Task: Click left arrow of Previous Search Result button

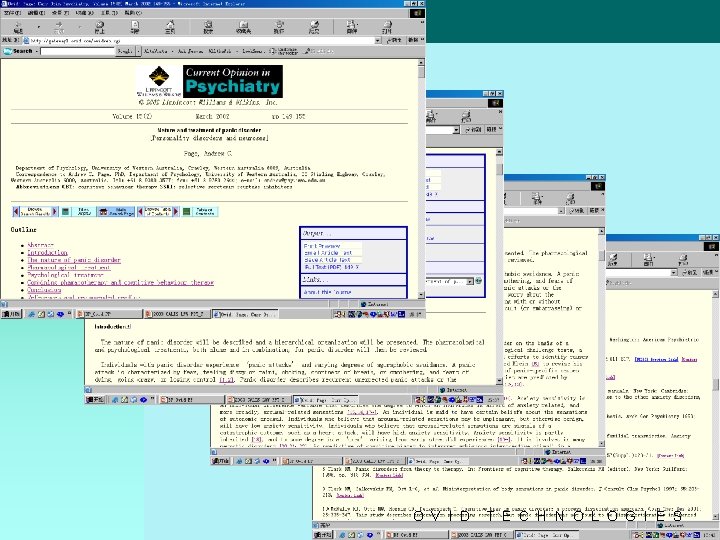Action: click(x=16, y=211)
